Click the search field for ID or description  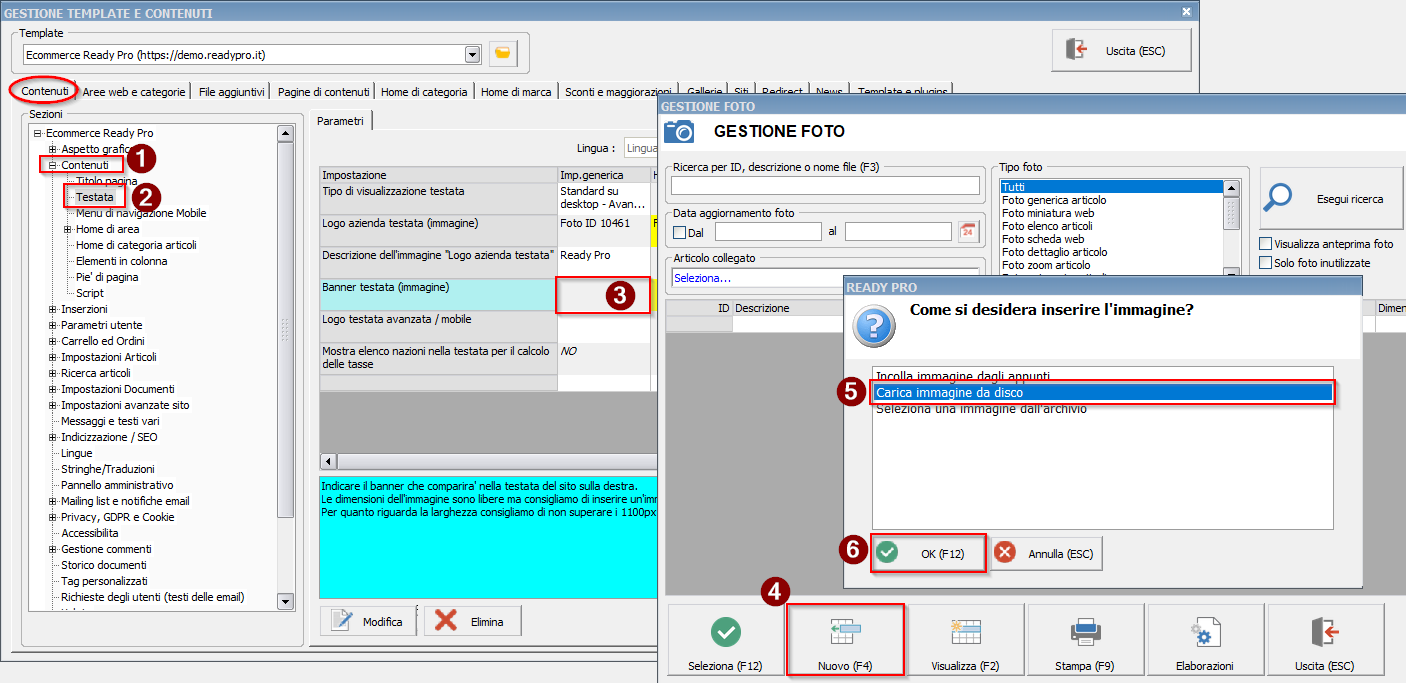pyautogui.click(x=825, y=186)
